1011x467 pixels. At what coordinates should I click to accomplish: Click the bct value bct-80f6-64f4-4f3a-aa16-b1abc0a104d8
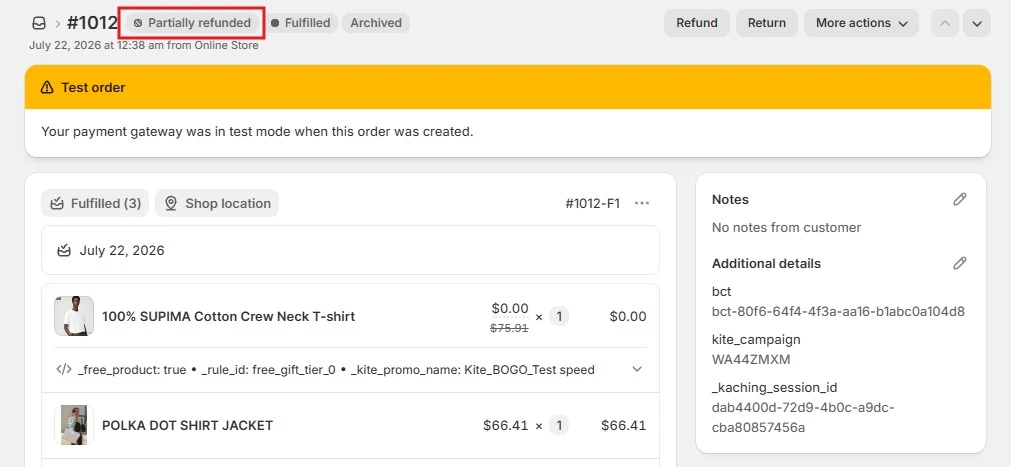(x=838, y=312)
